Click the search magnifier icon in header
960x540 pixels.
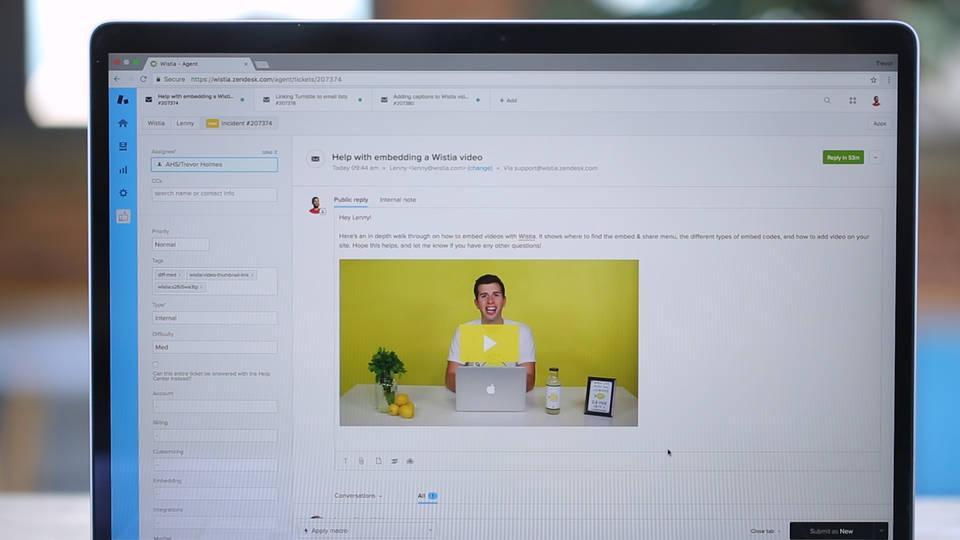827,100
